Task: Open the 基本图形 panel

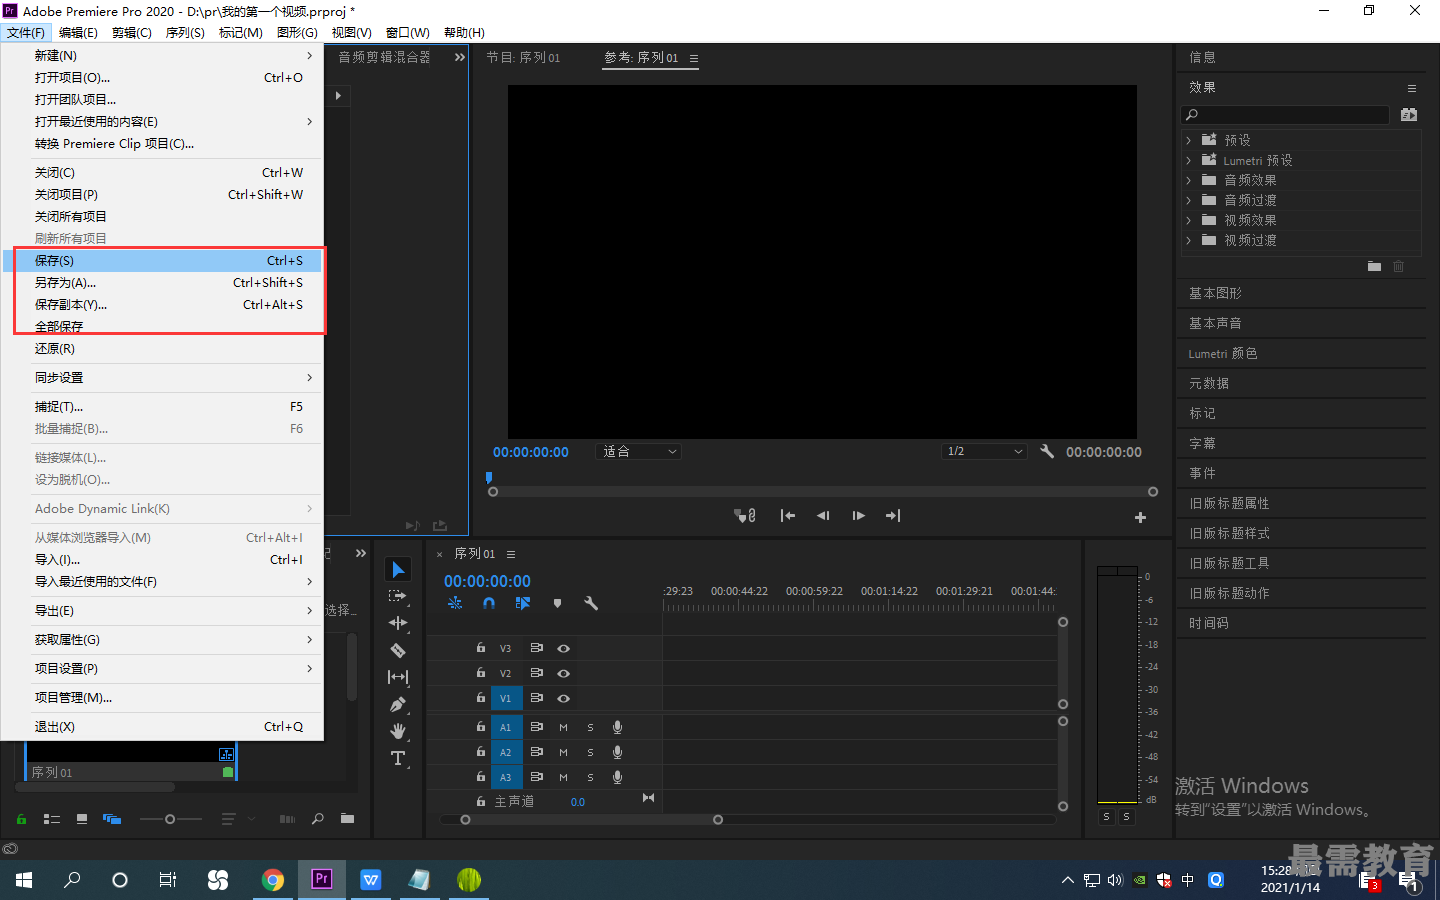Action: (1215, 294)
